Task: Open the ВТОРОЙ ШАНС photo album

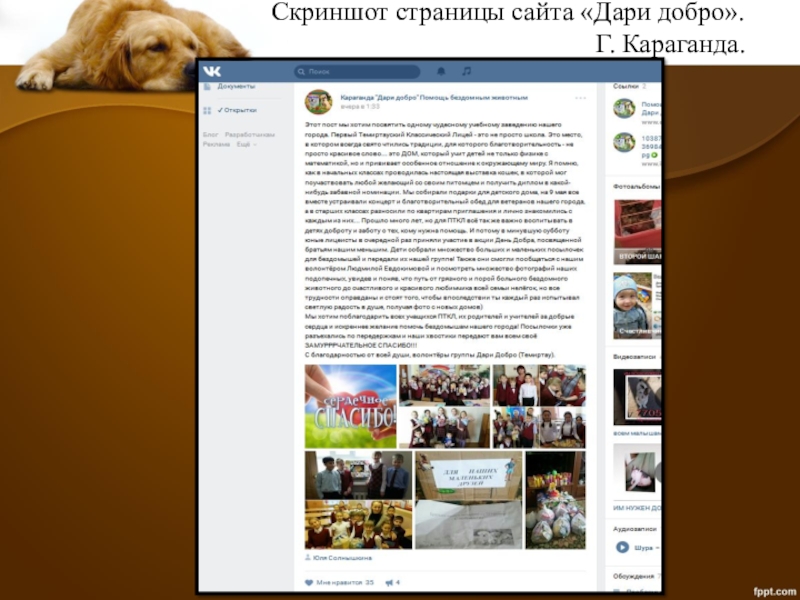Action: [x=637, y=232]
